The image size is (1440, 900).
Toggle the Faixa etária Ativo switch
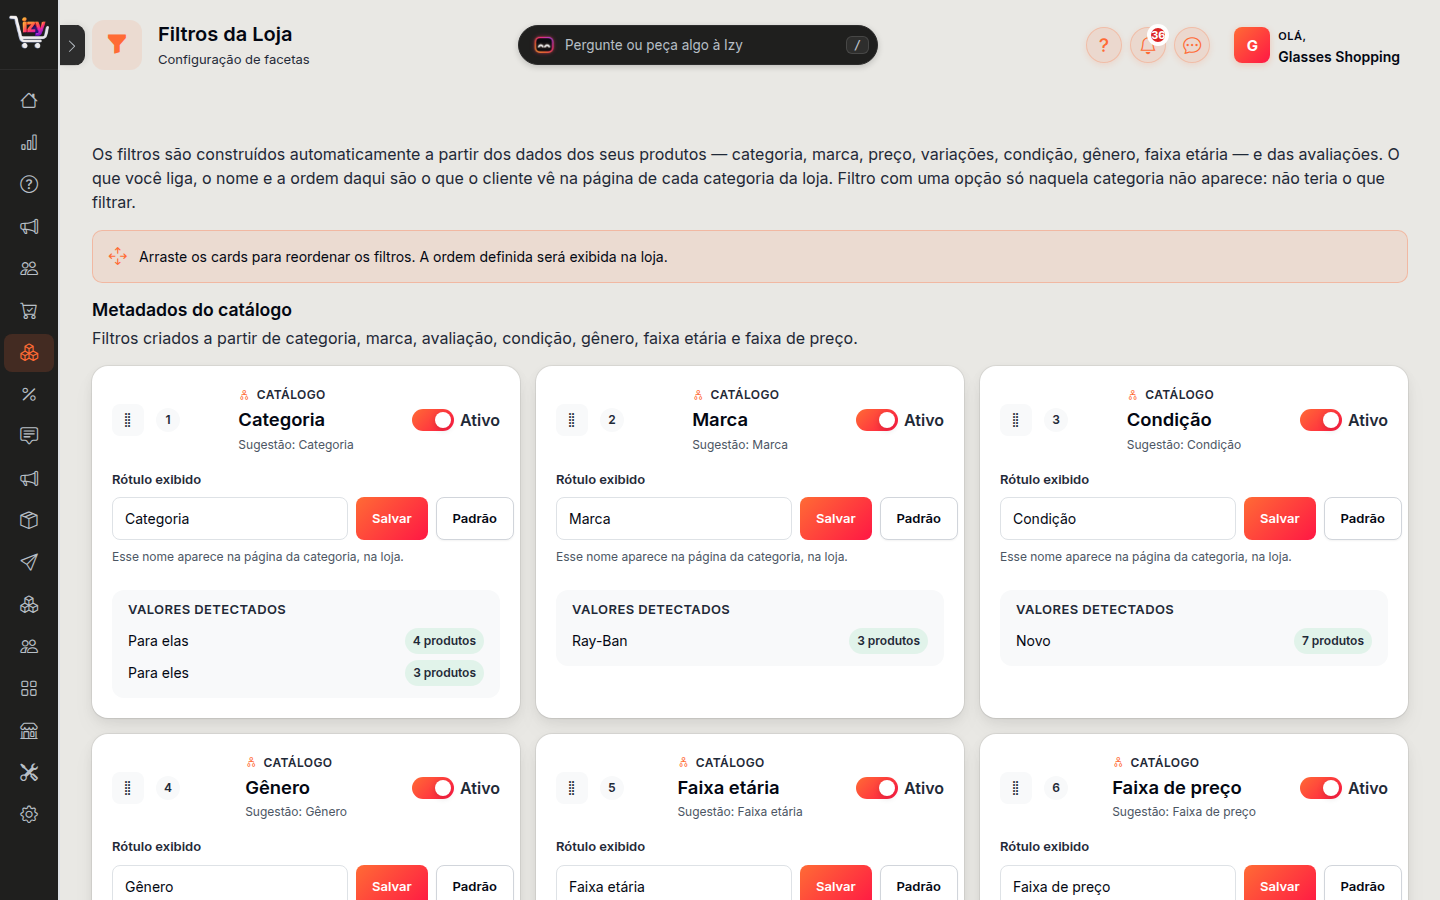point(877,788)
